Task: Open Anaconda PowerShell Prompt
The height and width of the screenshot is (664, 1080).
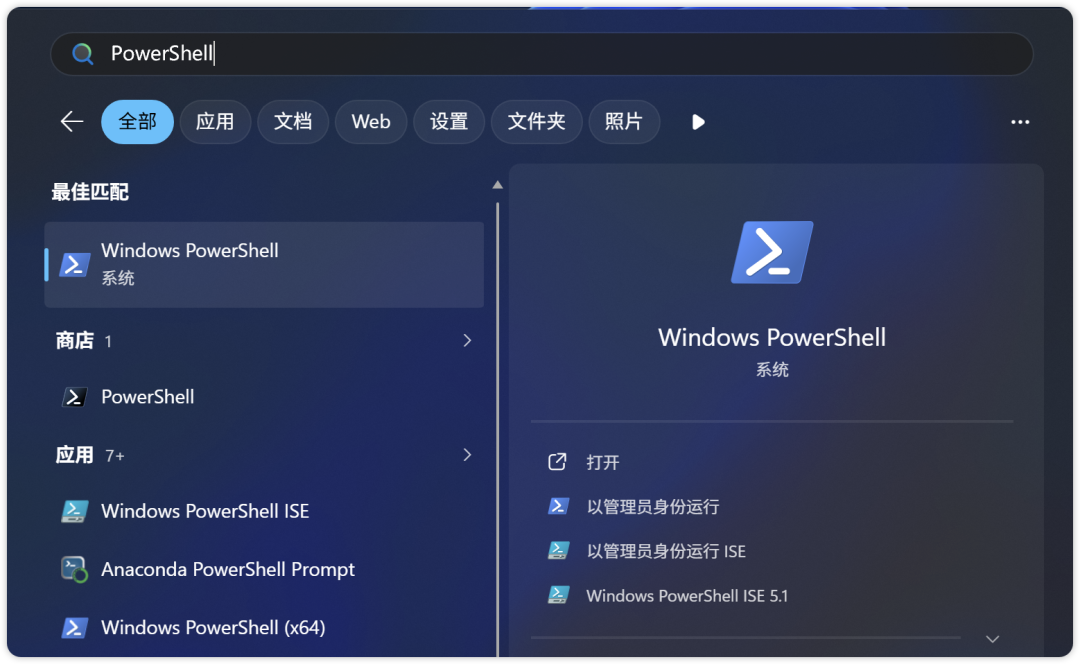Action: 264,570
